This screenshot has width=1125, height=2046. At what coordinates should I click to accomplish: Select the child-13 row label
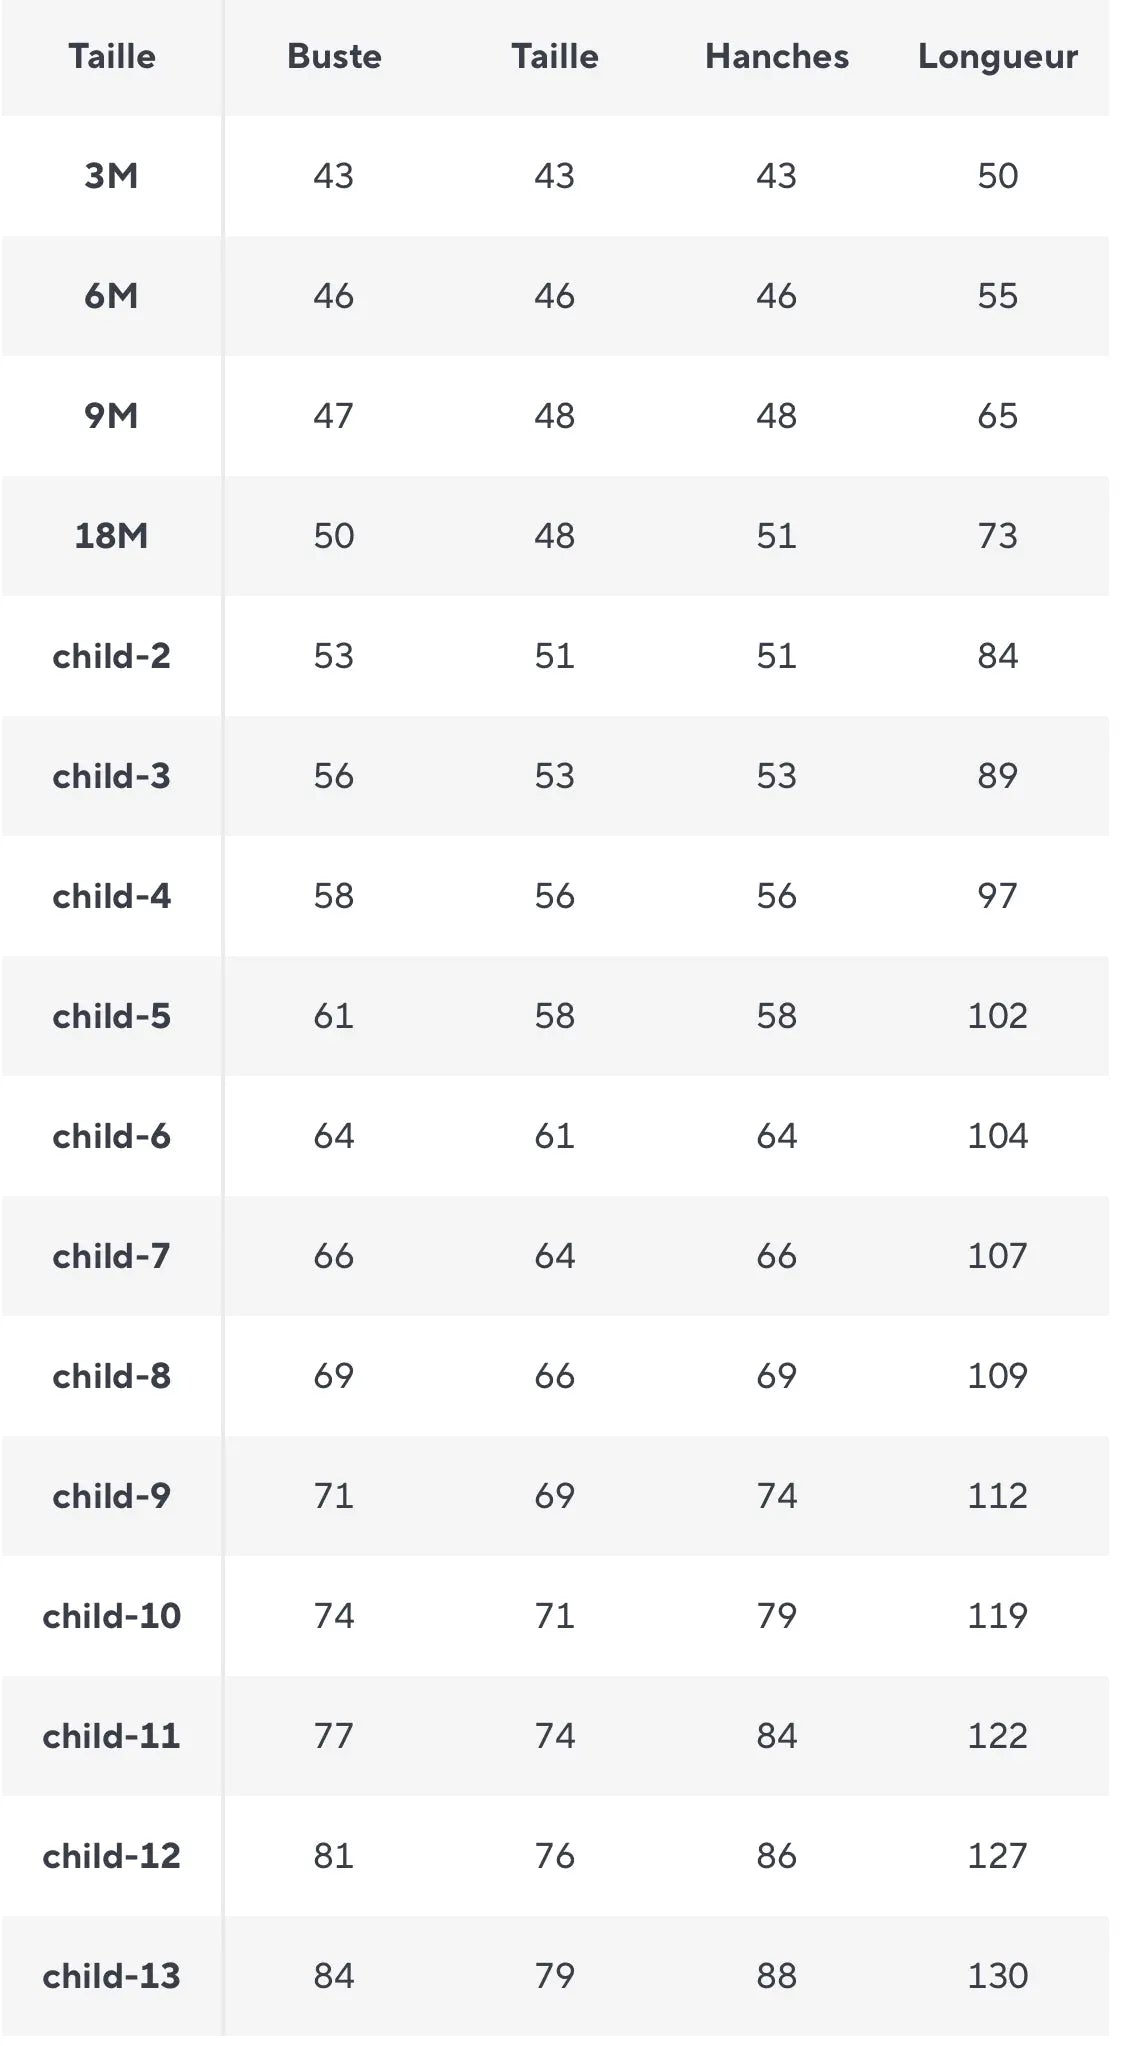tap(111, 1976)
